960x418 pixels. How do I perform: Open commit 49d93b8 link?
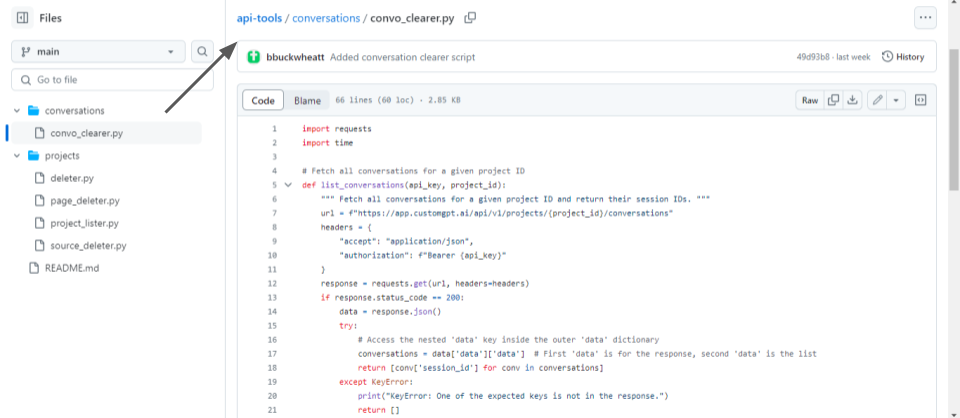coord(812,57)
